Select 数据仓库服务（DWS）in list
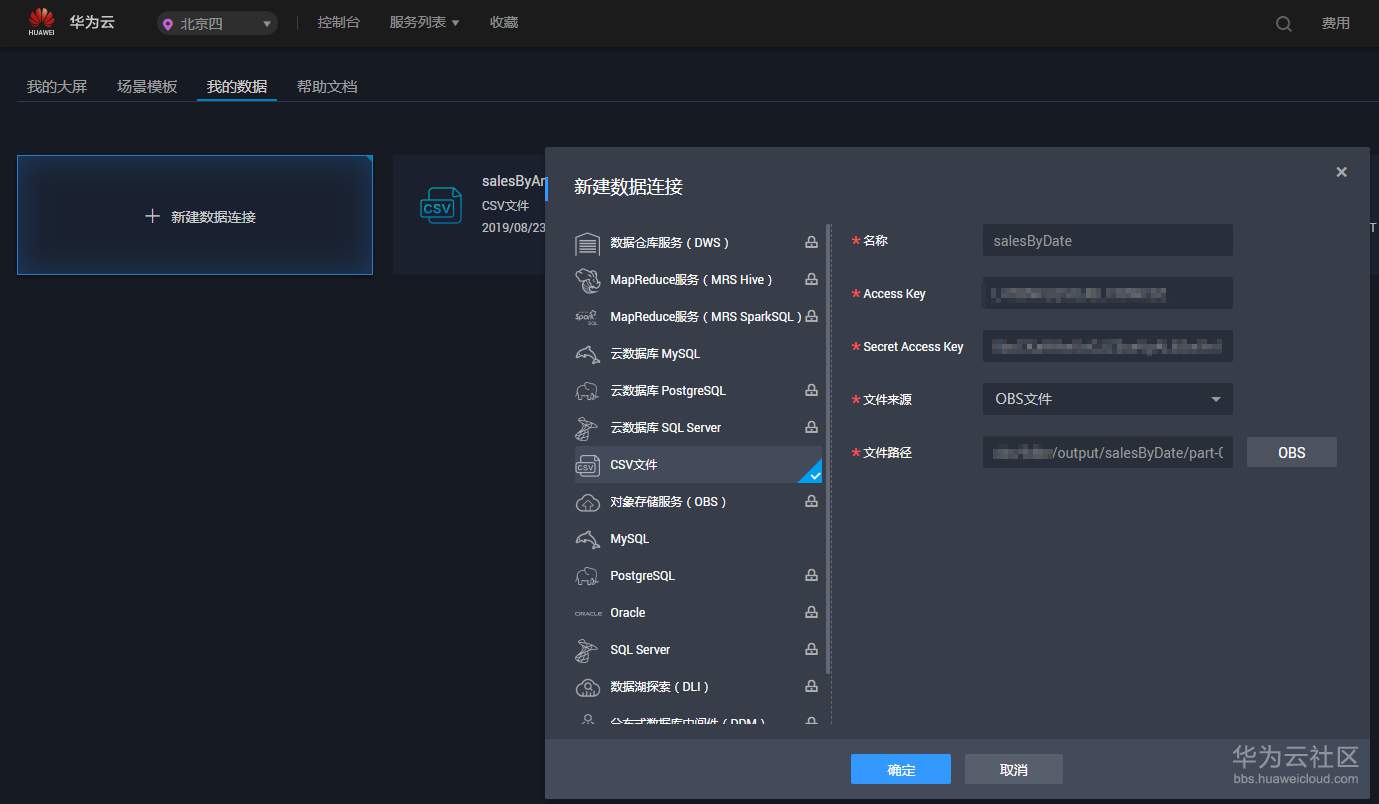1379x804 pixels. pos(698,243)
